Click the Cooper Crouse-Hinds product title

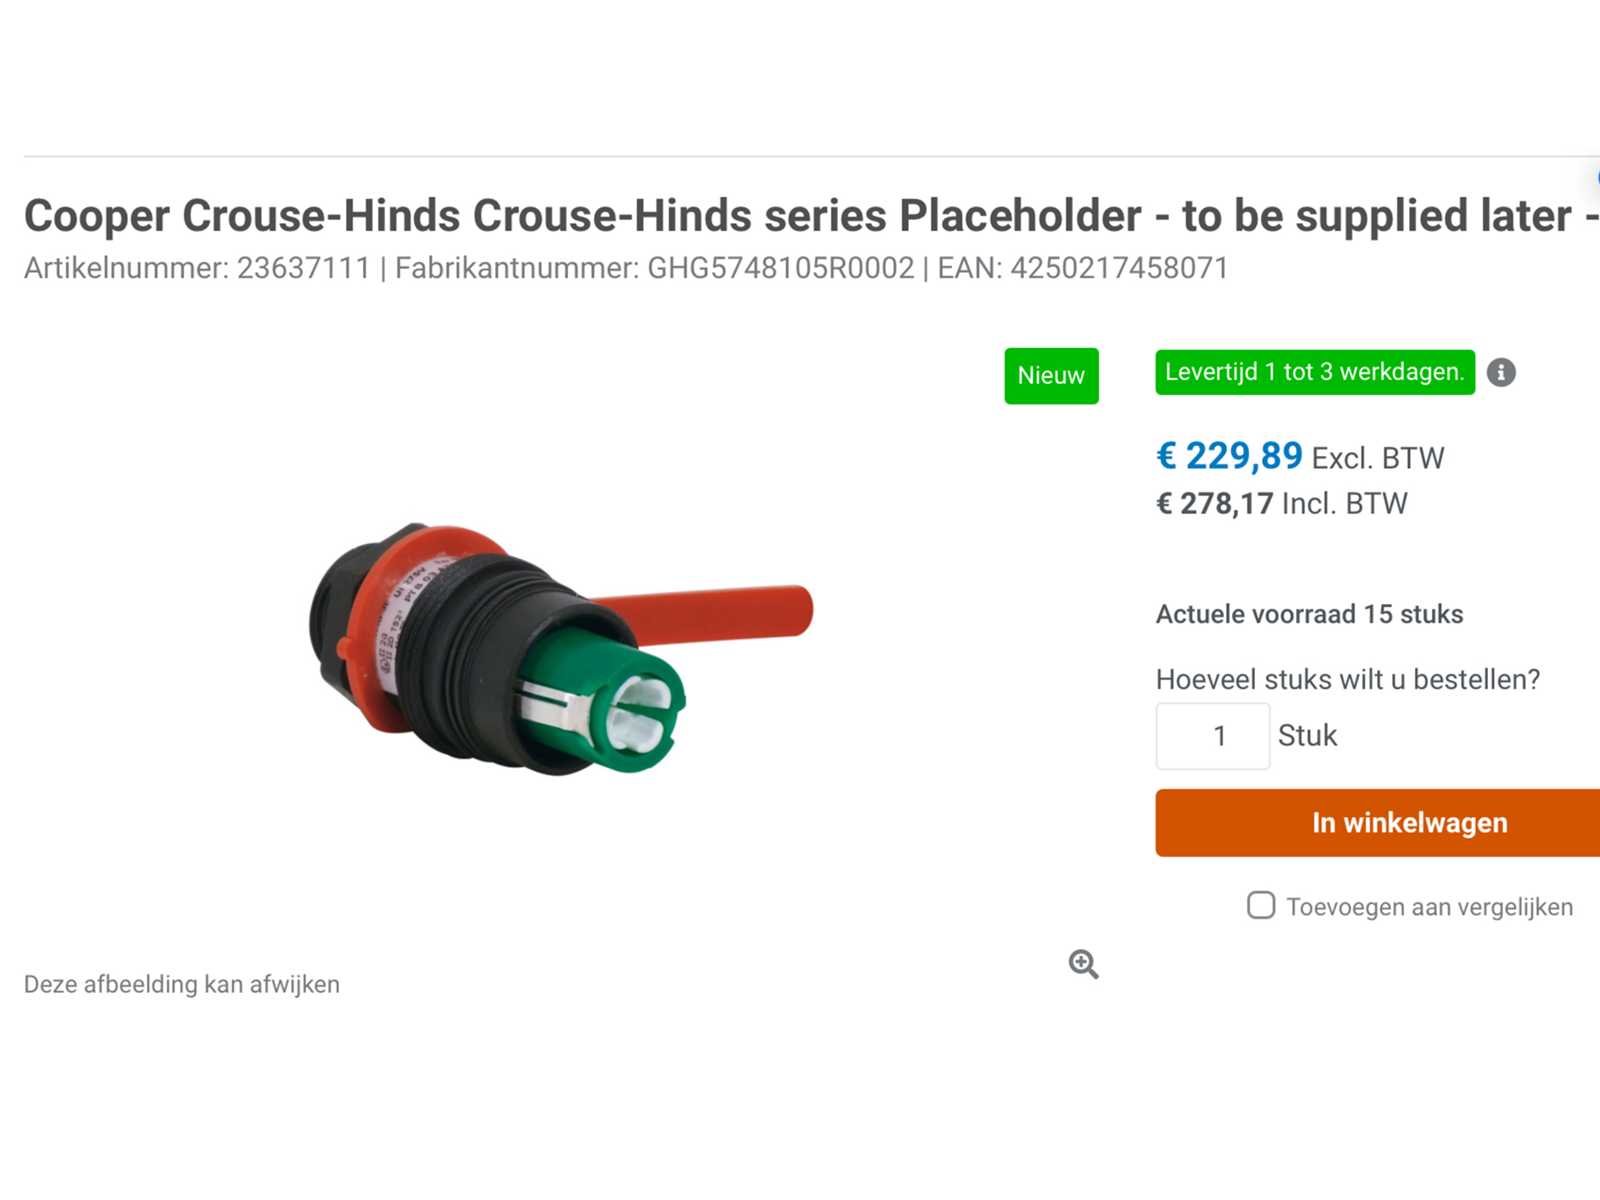click(x=800, y=216)
